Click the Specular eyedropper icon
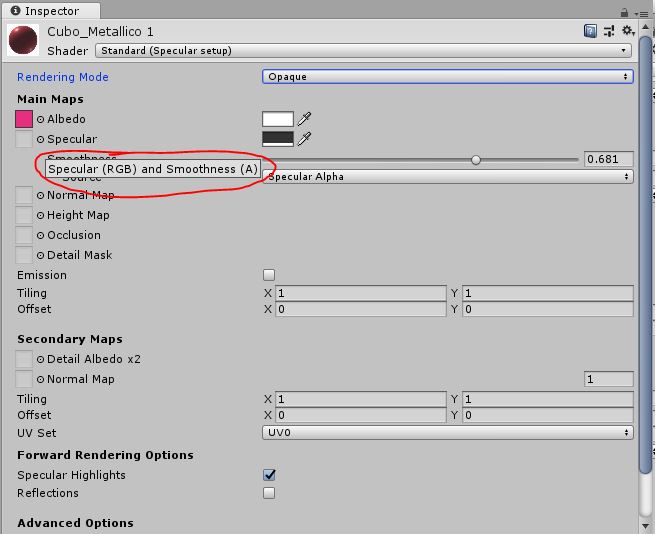Image resolution: width=655 pixels, height=534 pixels. click(x=305, y=139)
